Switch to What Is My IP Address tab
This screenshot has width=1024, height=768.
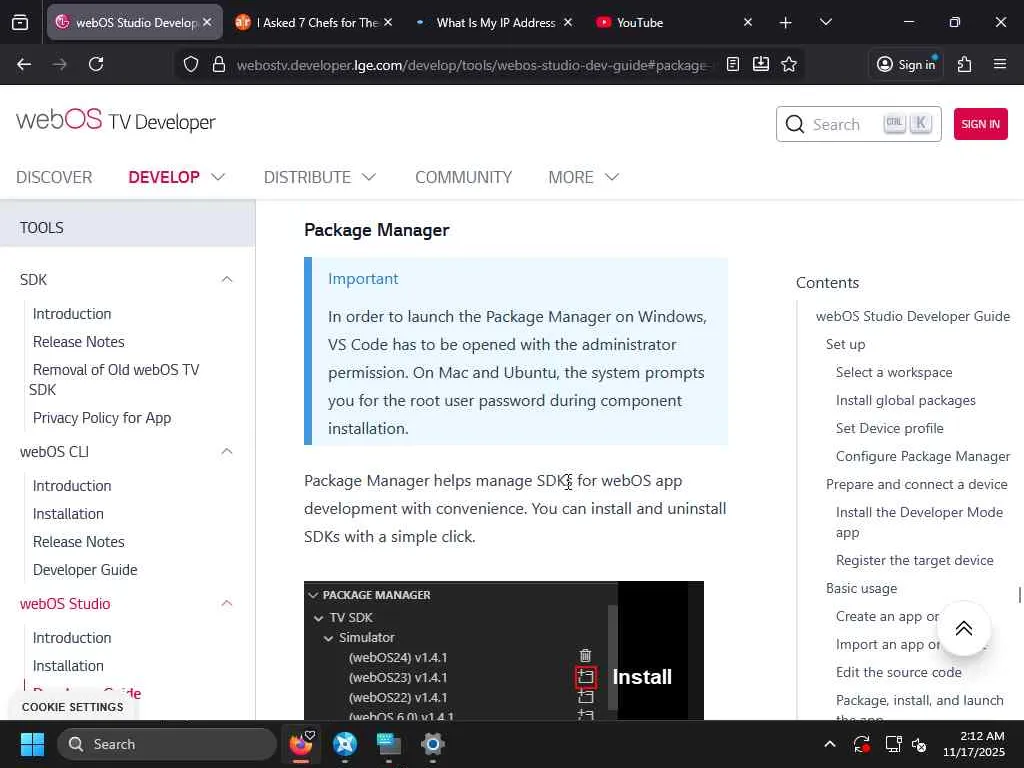pos(495,22)
